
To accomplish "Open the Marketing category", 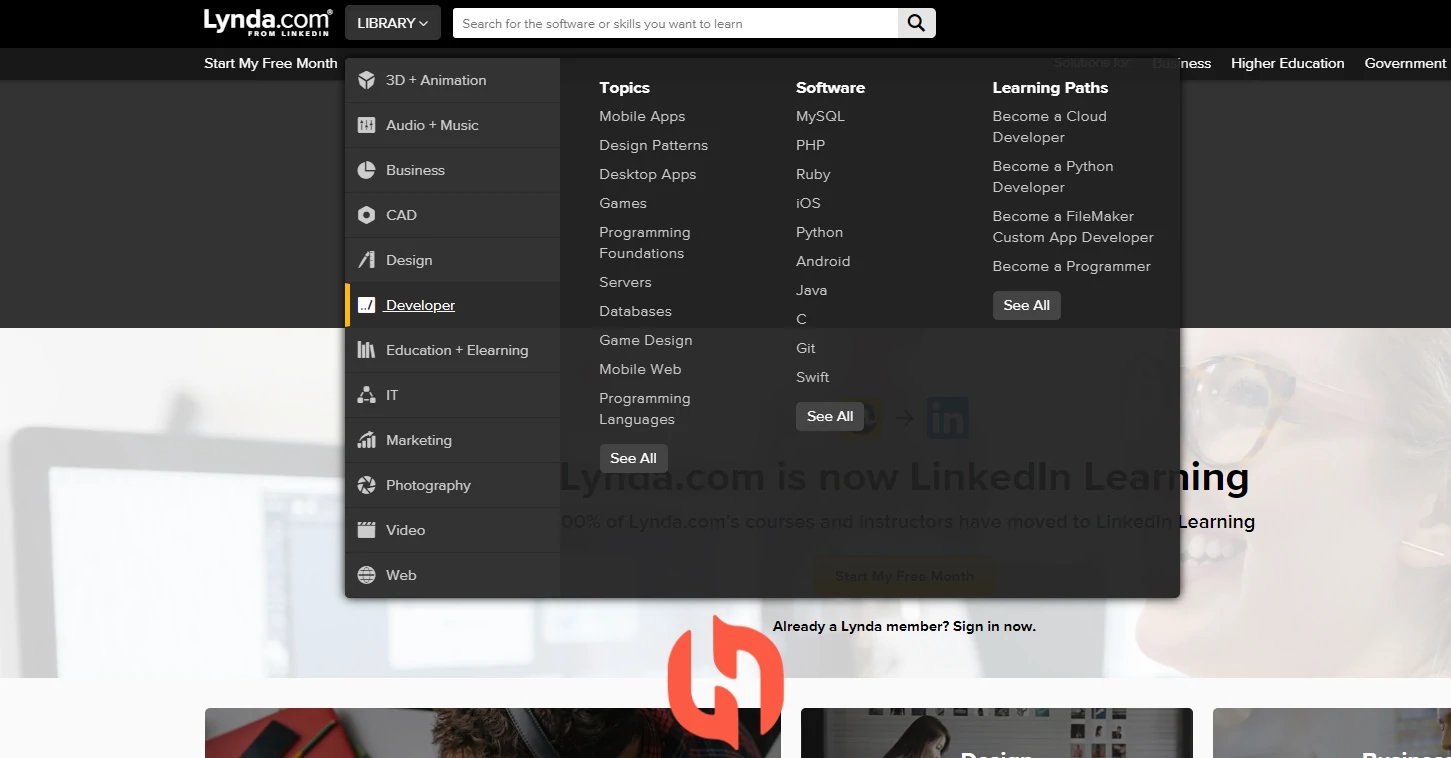I will 452,440.
